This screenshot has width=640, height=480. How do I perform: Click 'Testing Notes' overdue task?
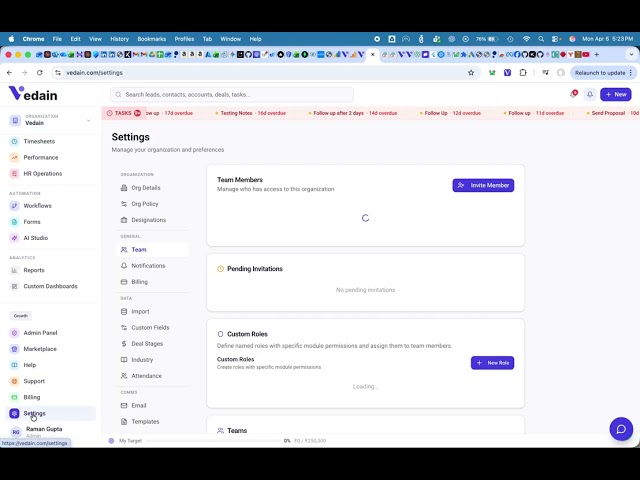tap(251, 113)
